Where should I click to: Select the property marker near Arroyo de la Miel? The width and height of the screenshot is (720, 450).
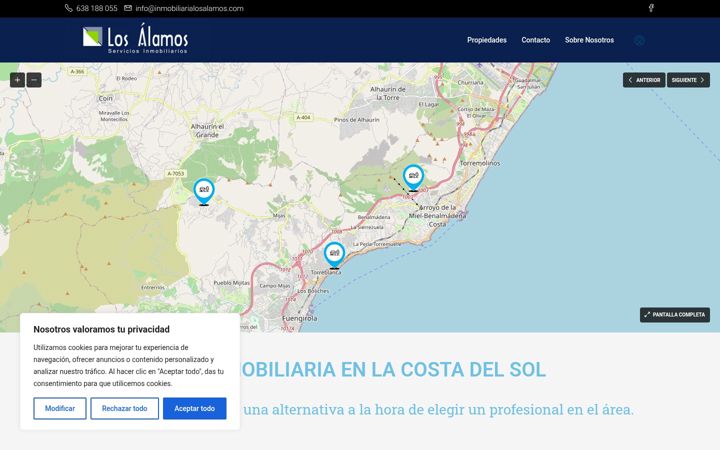(413, 178)
